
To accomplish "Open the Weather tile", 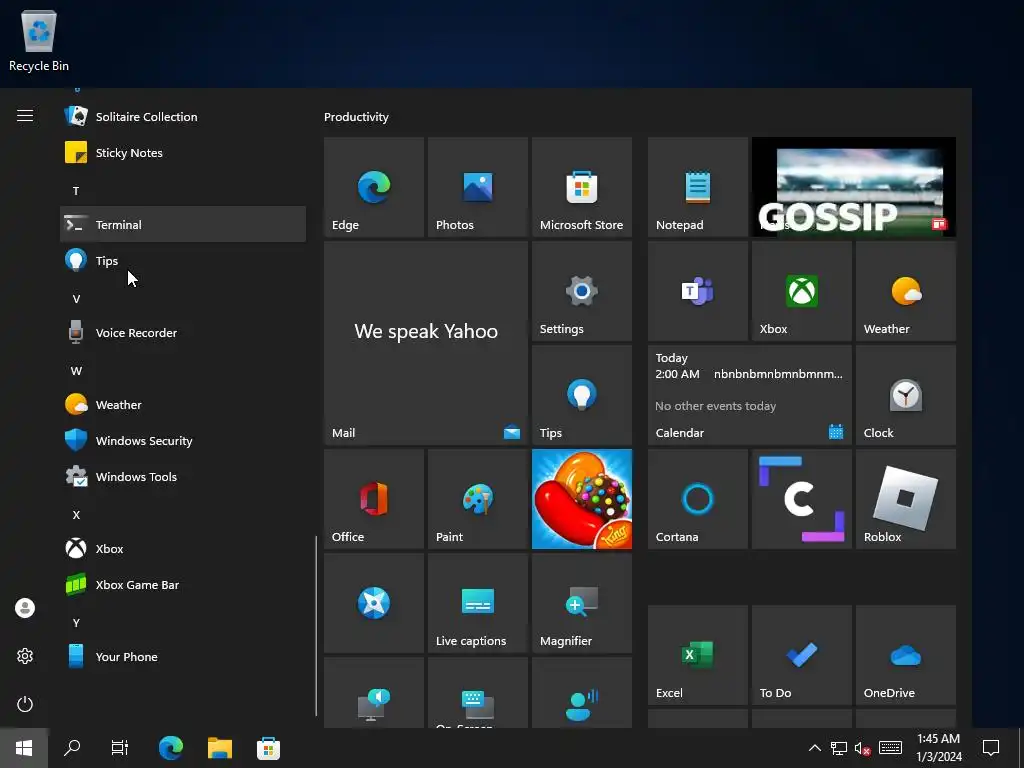I will point(906,291).
